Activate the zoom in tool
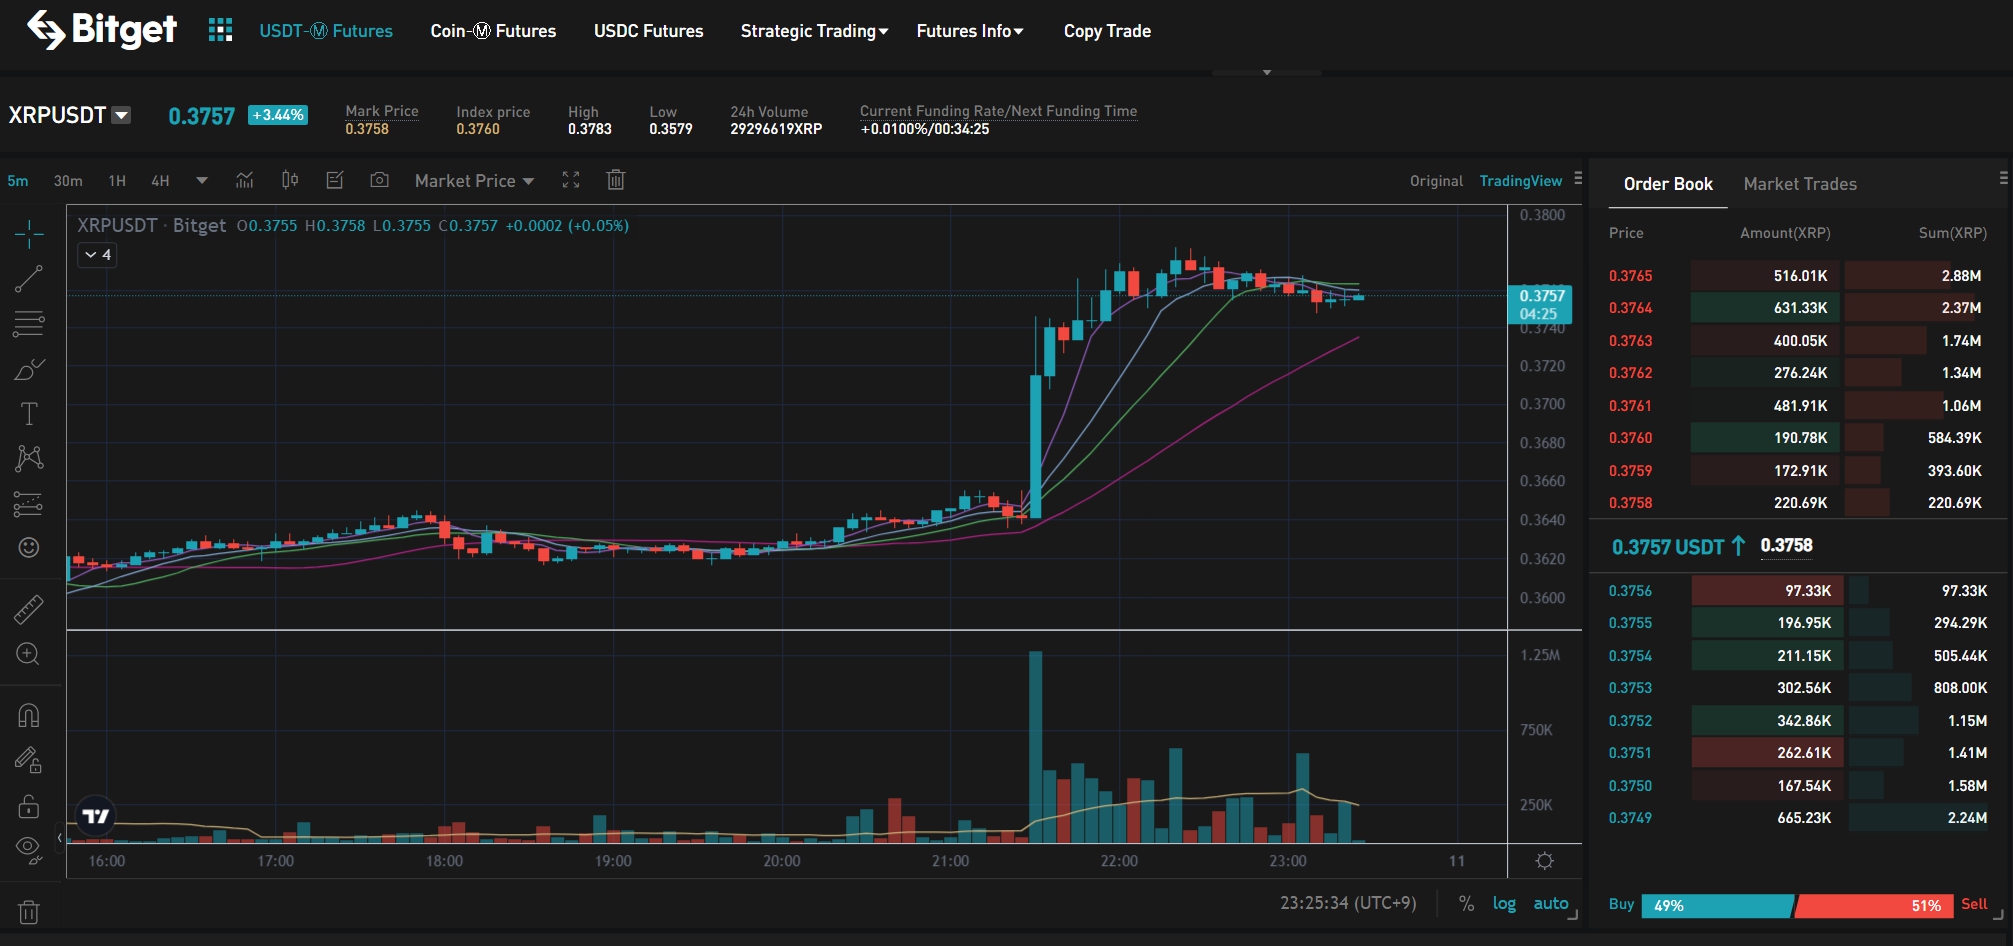2013x946 pixels. pos(29,654)
